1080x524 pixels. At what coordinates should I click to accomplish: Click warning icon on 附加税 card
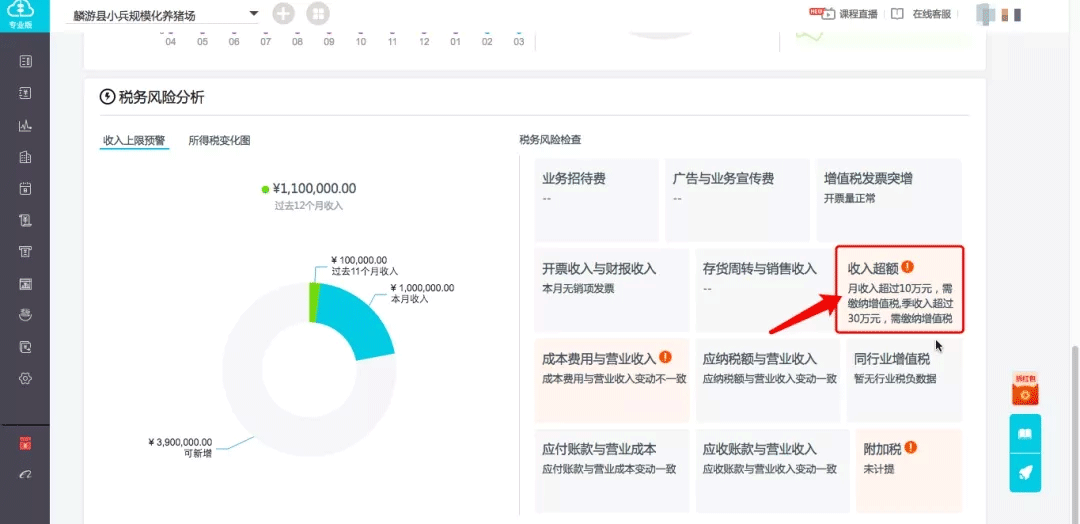tap(911, 448)
